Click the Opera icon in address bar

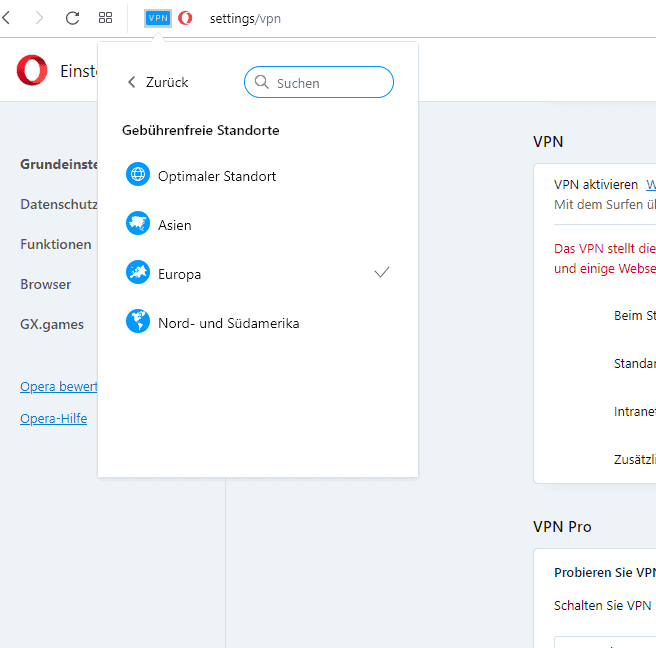pyautogui.click(x=185, y=18)
